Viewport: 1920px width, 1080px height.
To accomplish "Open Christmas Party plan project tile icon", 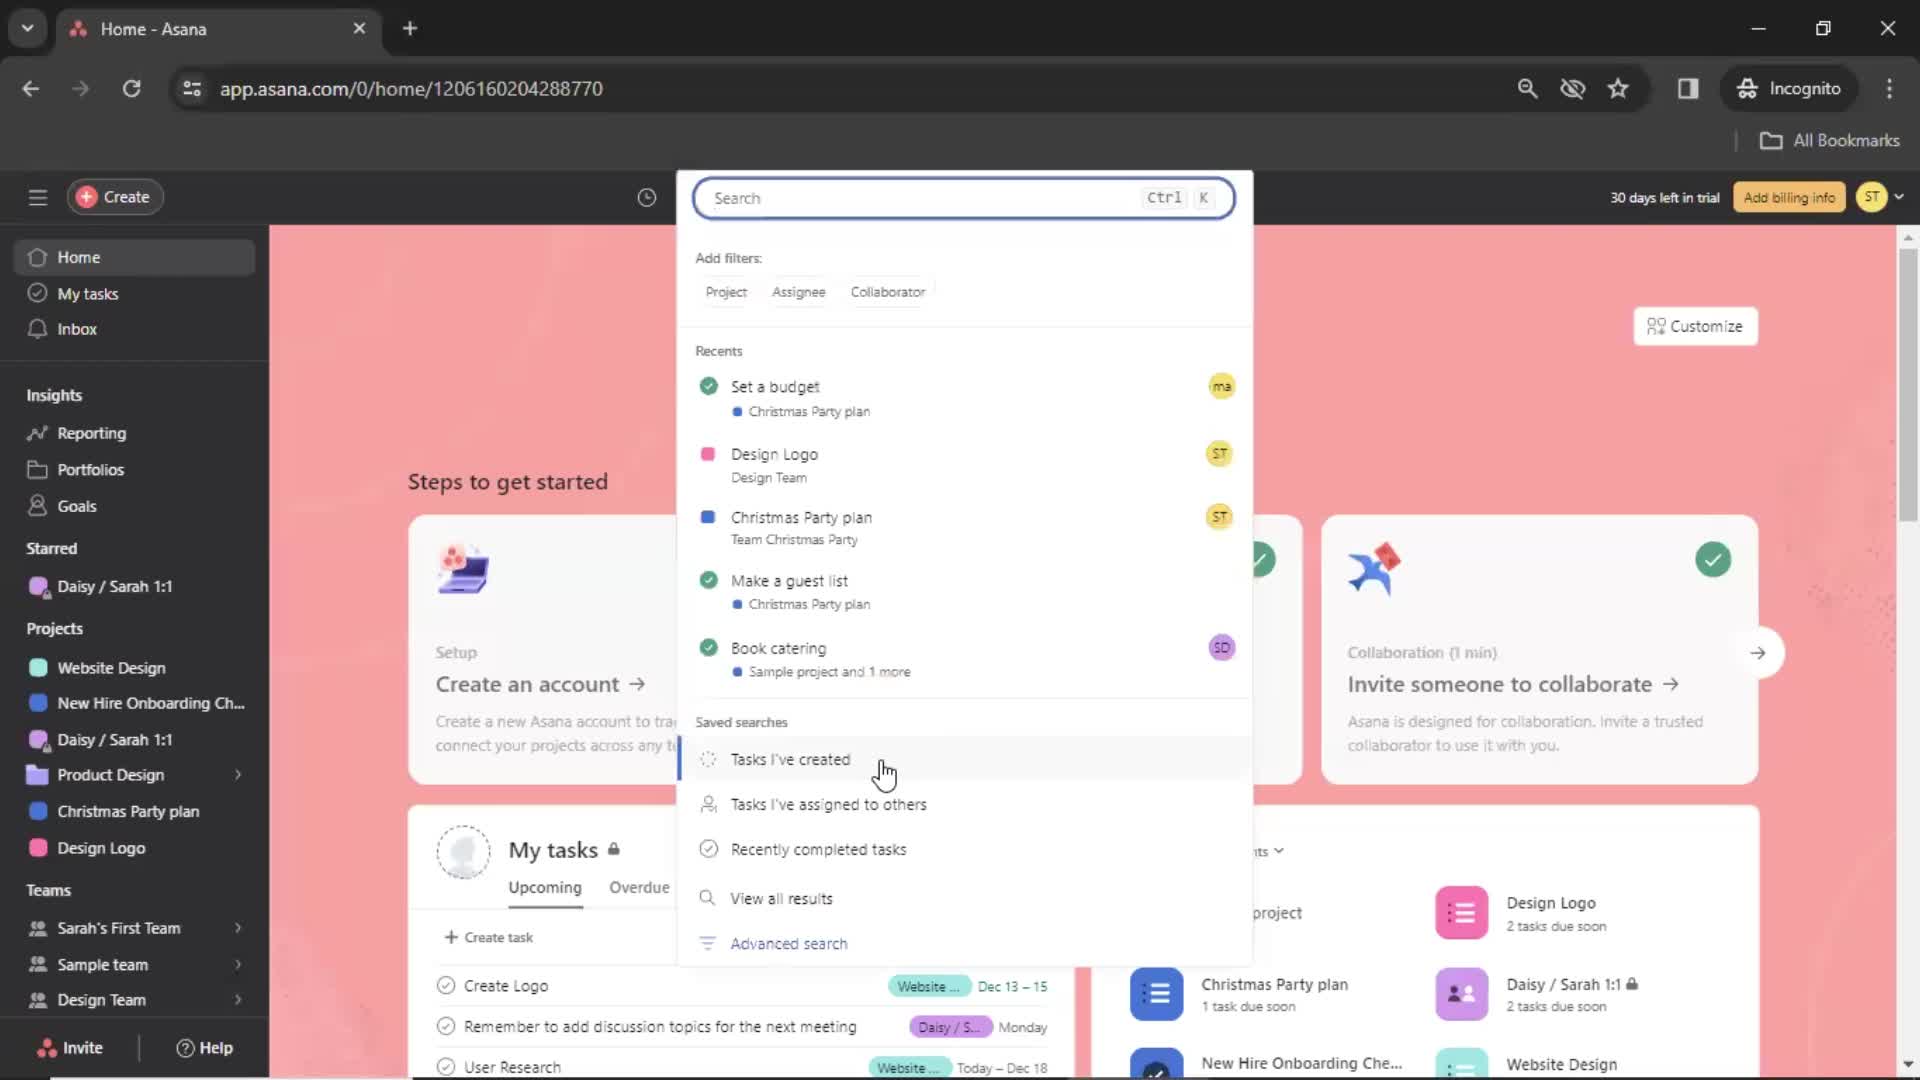I will [1156, 994].
